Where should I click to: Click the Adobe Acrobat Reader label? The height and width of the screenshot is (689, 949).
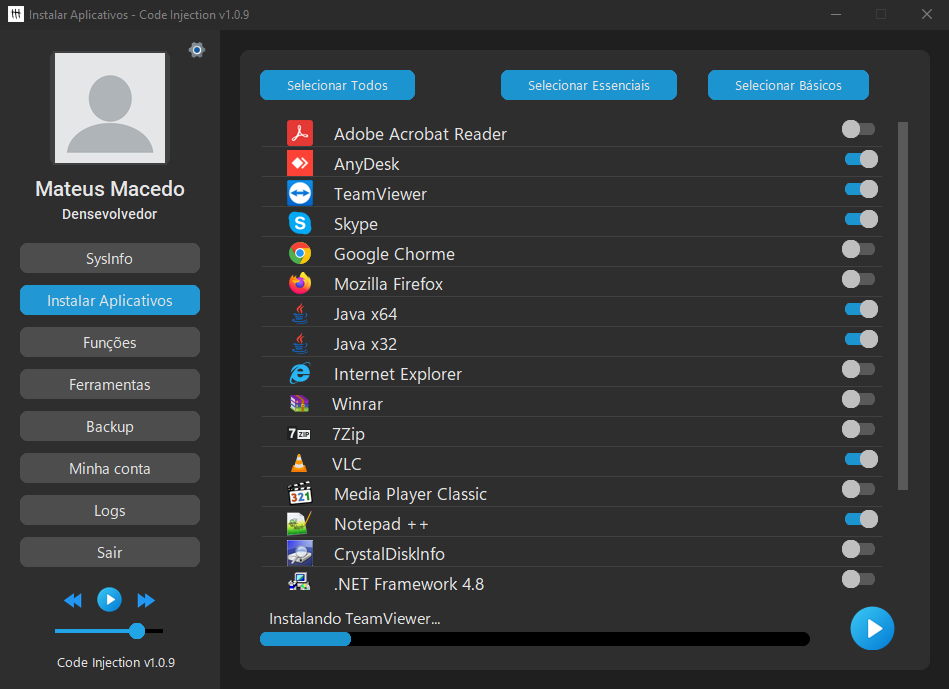420,134
